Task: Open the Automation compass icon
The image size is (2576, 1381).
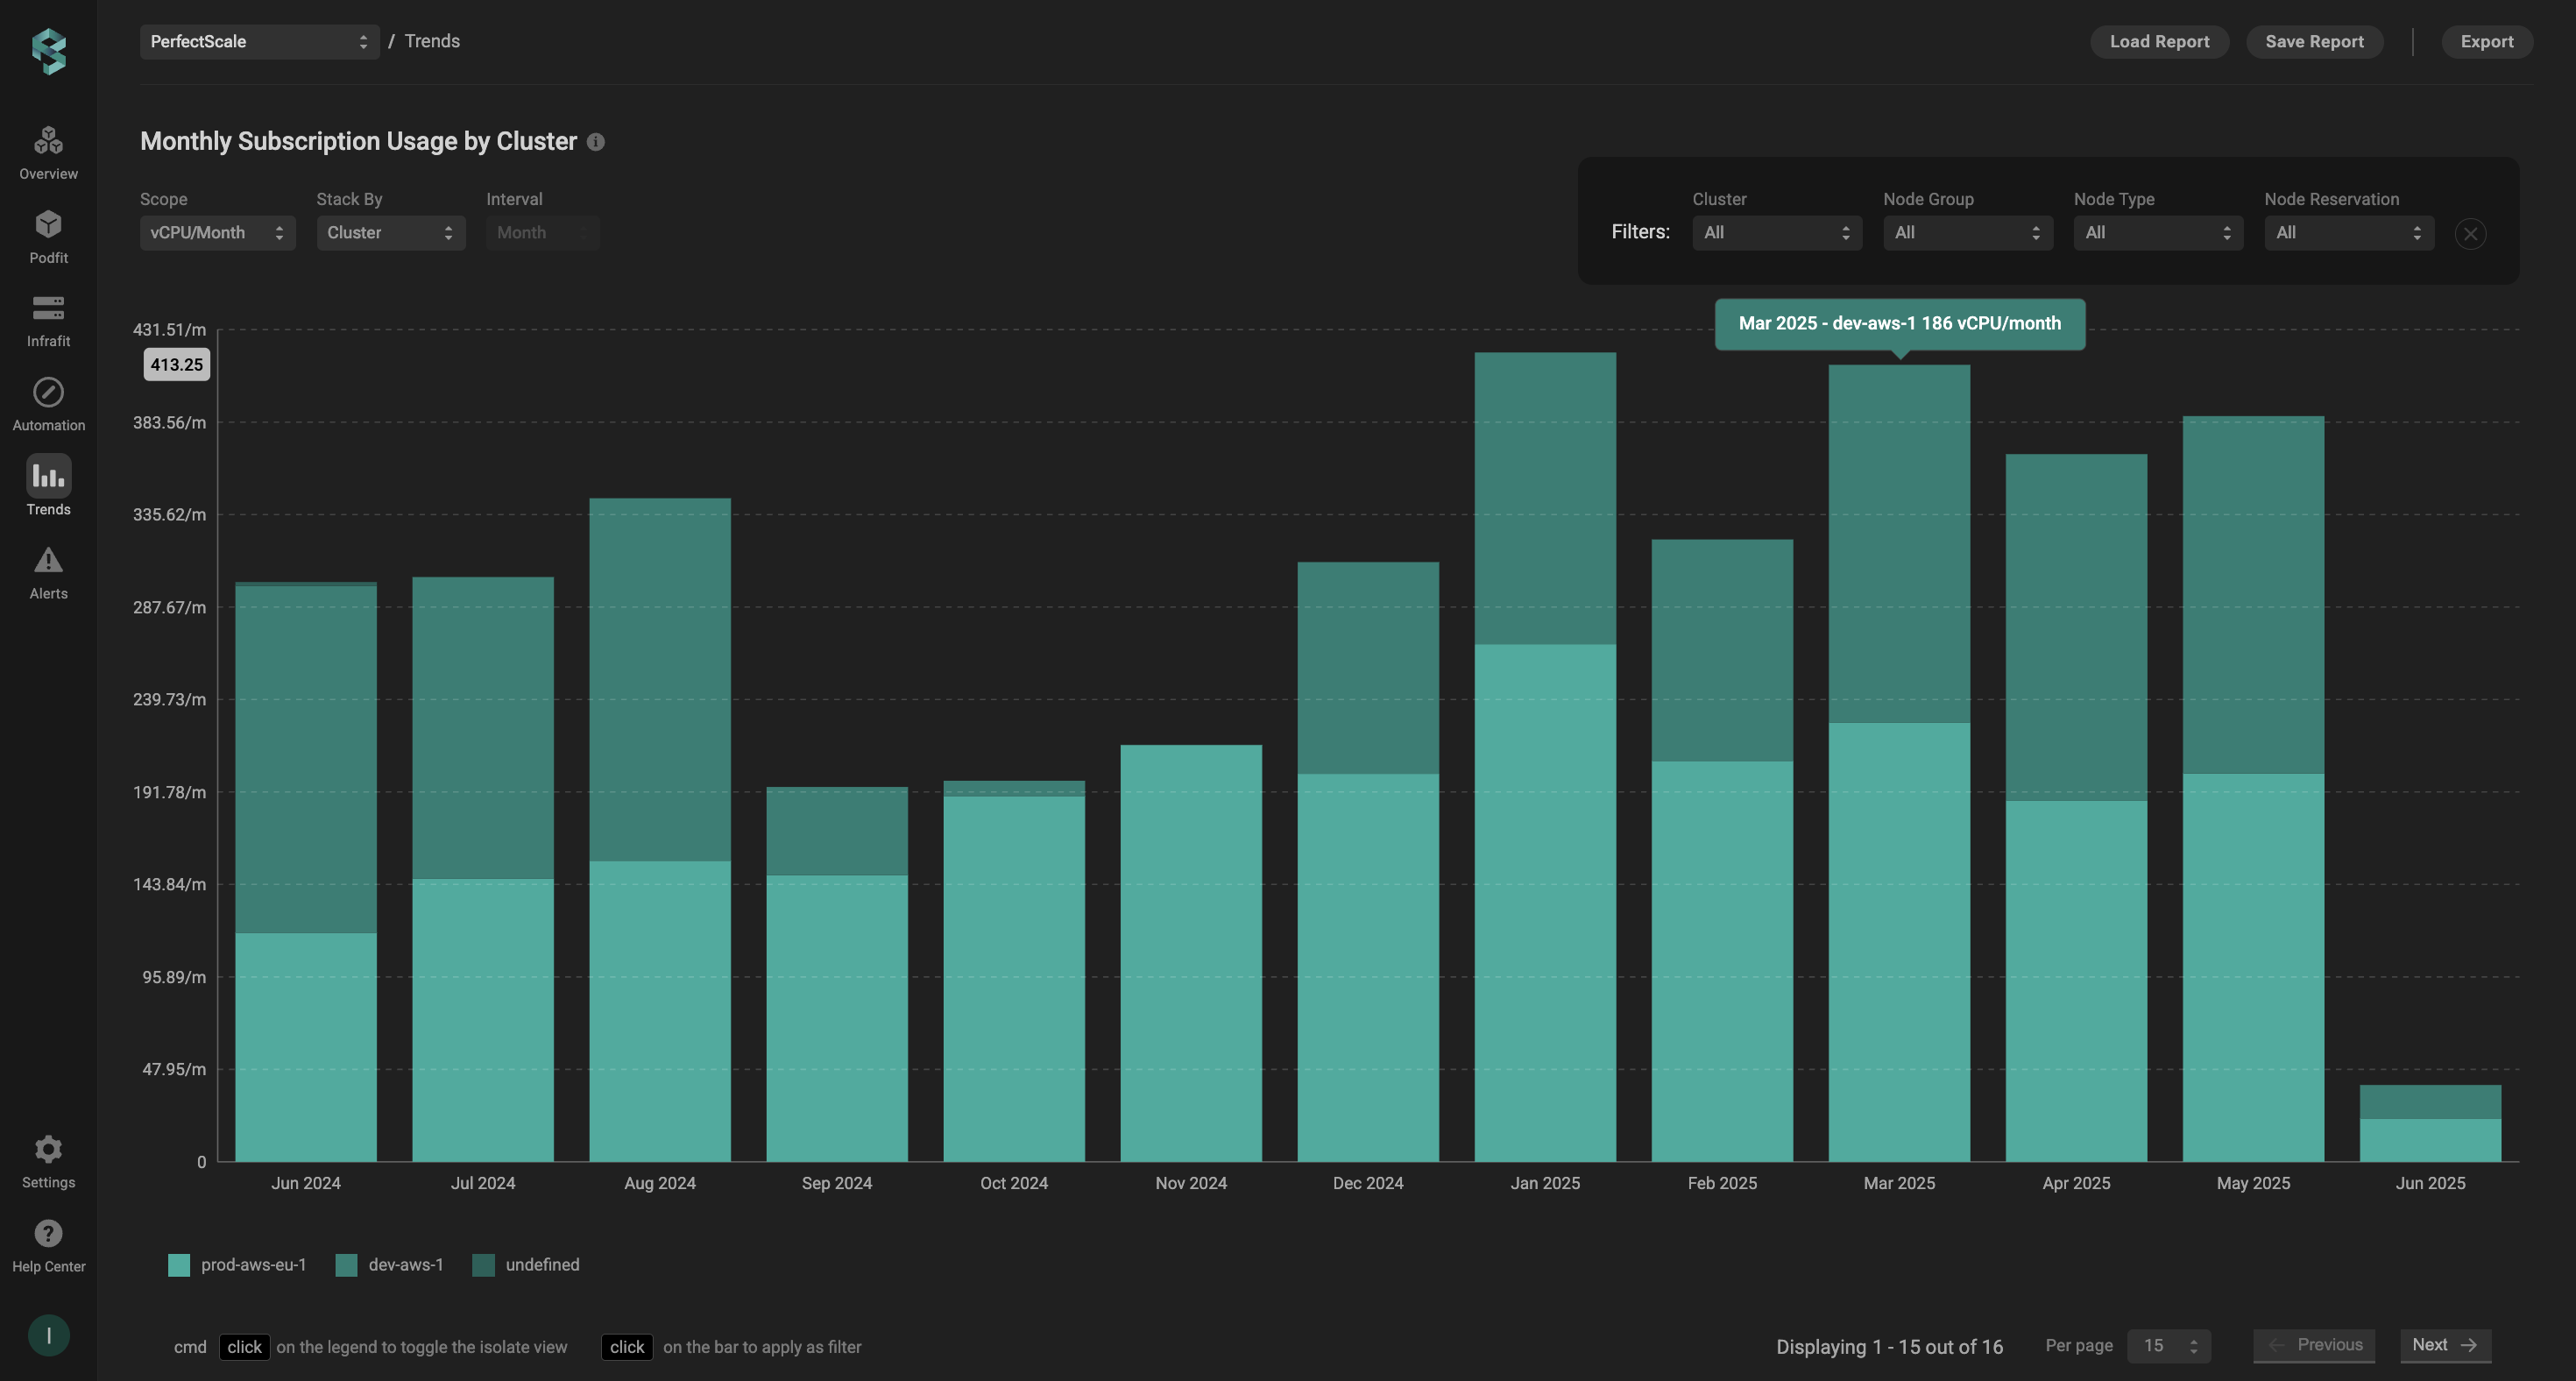Action: 48,392
